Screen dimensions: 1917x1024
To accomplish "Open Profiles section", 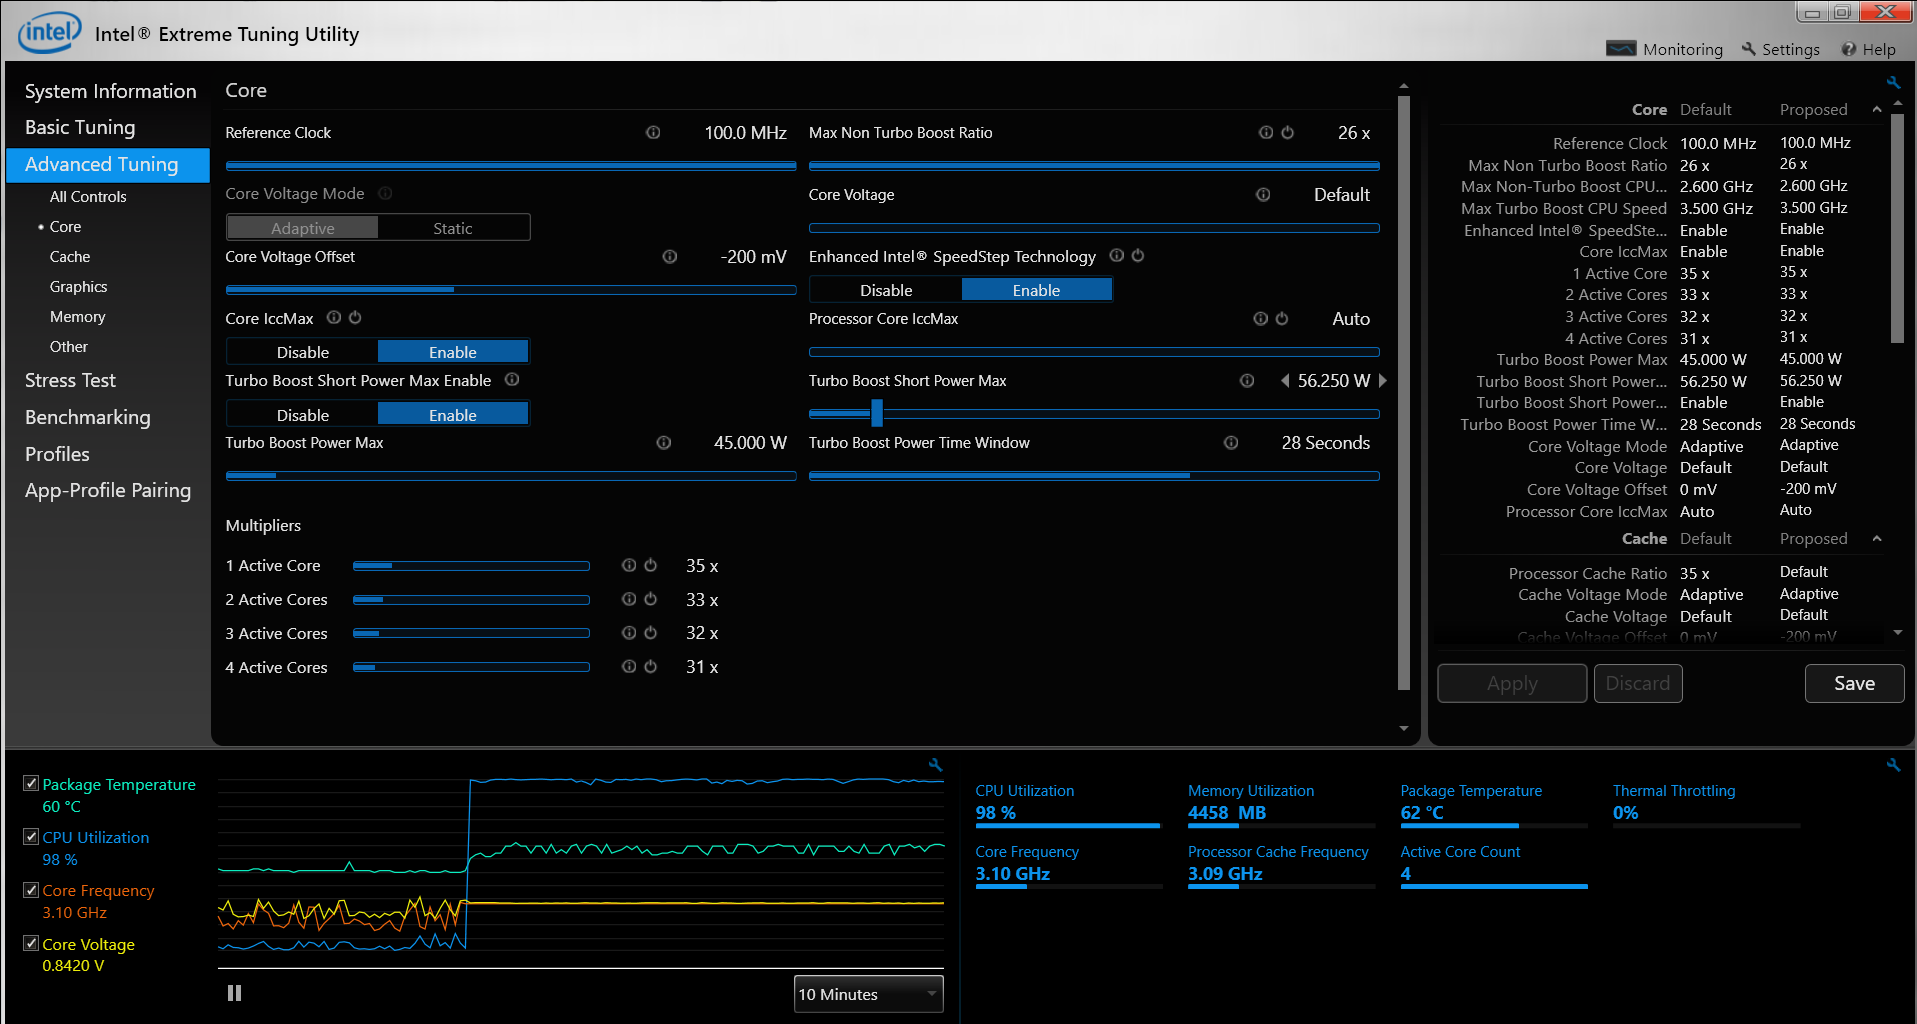I will pos(57,454).
